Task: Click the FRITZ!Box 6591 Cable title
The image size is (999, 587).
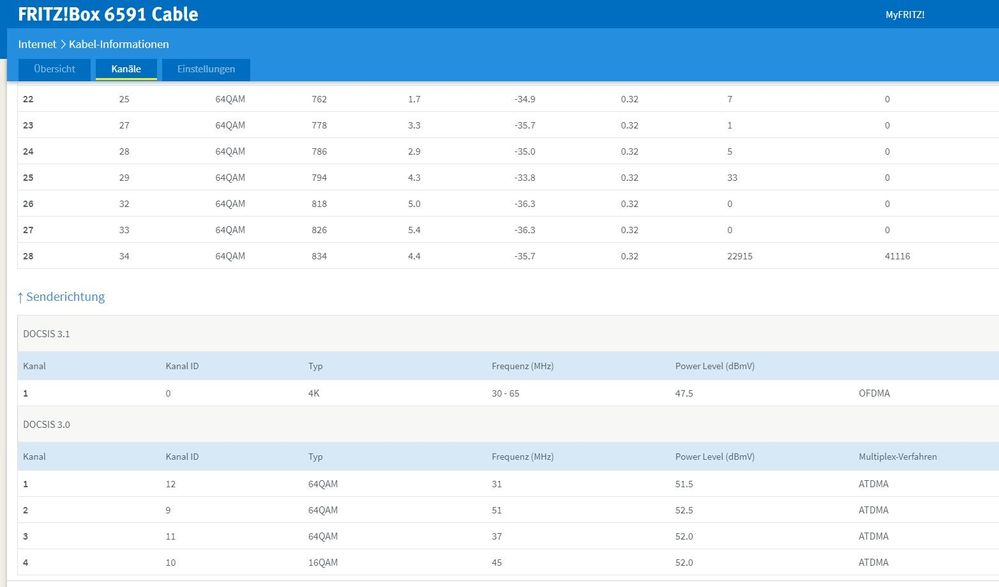Action: [108, 14]
